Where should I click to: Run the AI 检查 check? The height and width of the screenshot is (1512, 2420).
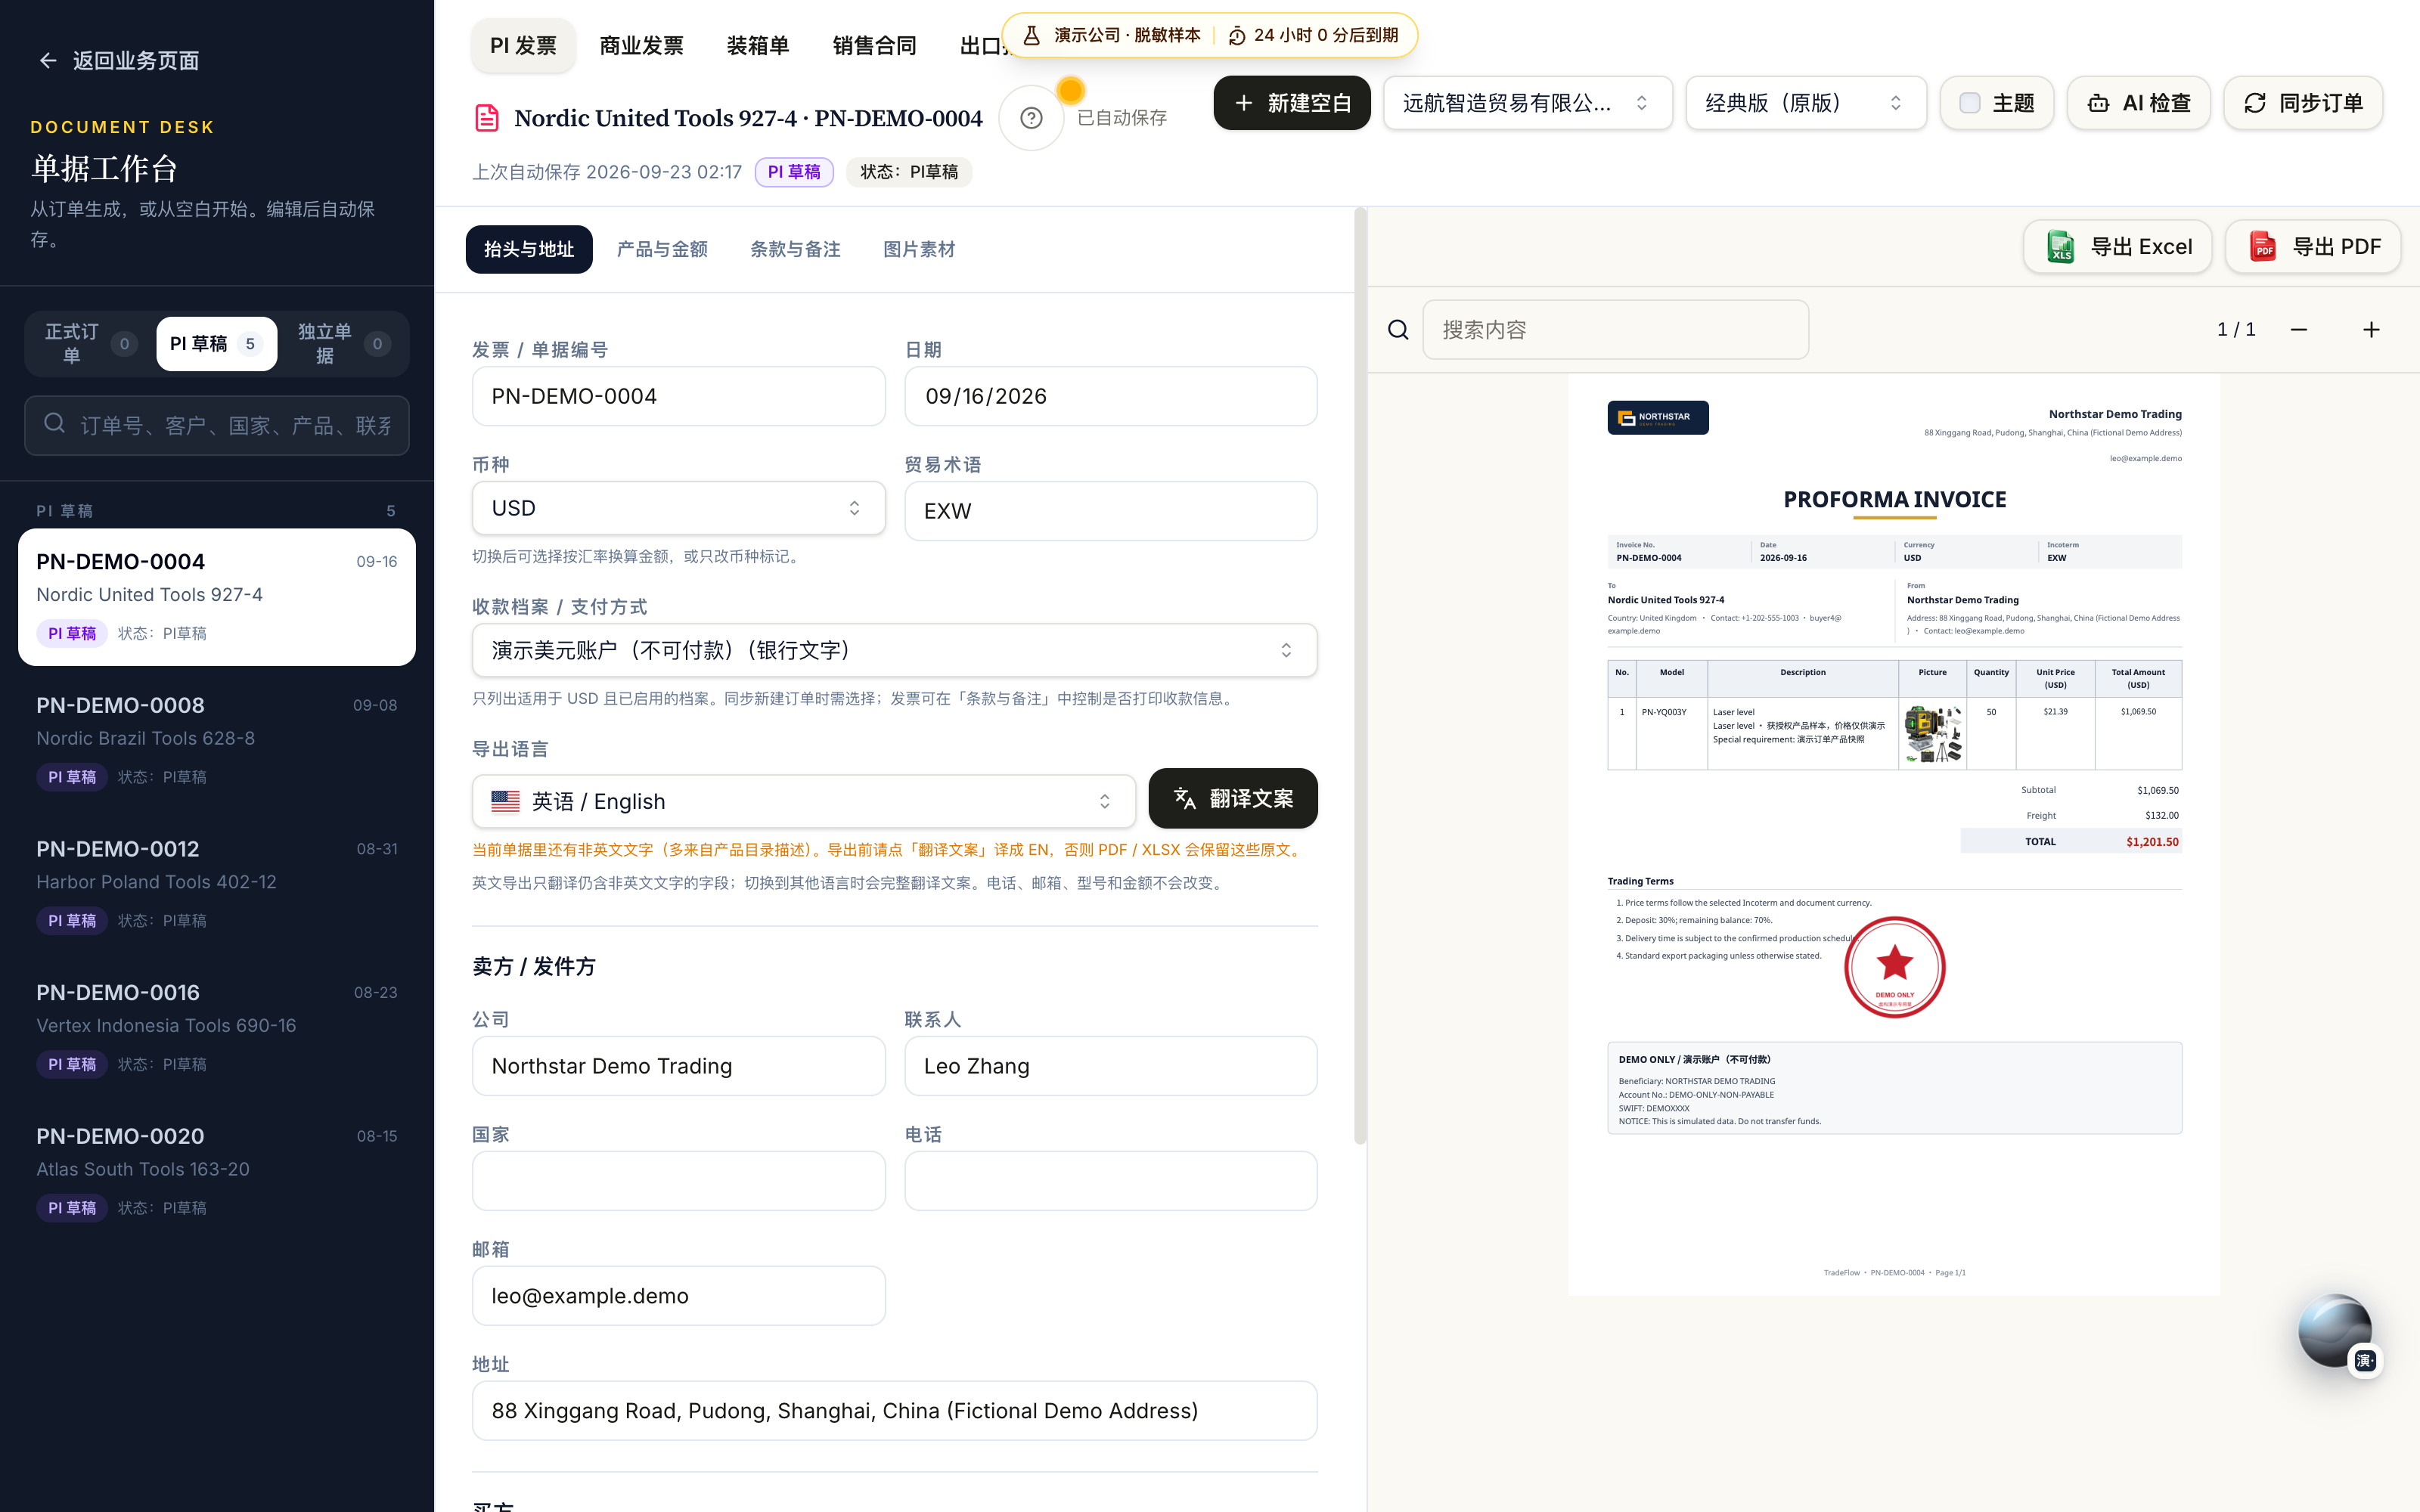[x=2138, y=103]
